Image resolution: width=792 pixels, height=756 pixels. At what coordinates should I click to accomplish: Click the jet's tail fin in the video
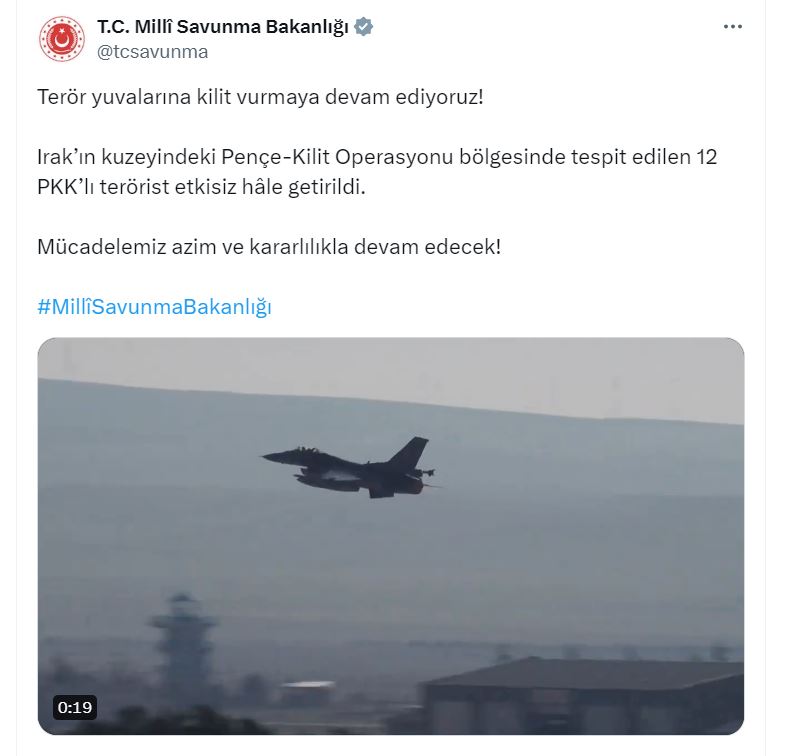tap(410, 452)
